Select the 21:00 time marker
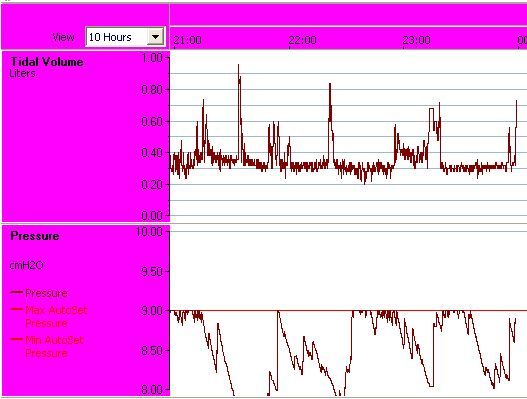The image size is (527, 399). (x=188, y=40)
